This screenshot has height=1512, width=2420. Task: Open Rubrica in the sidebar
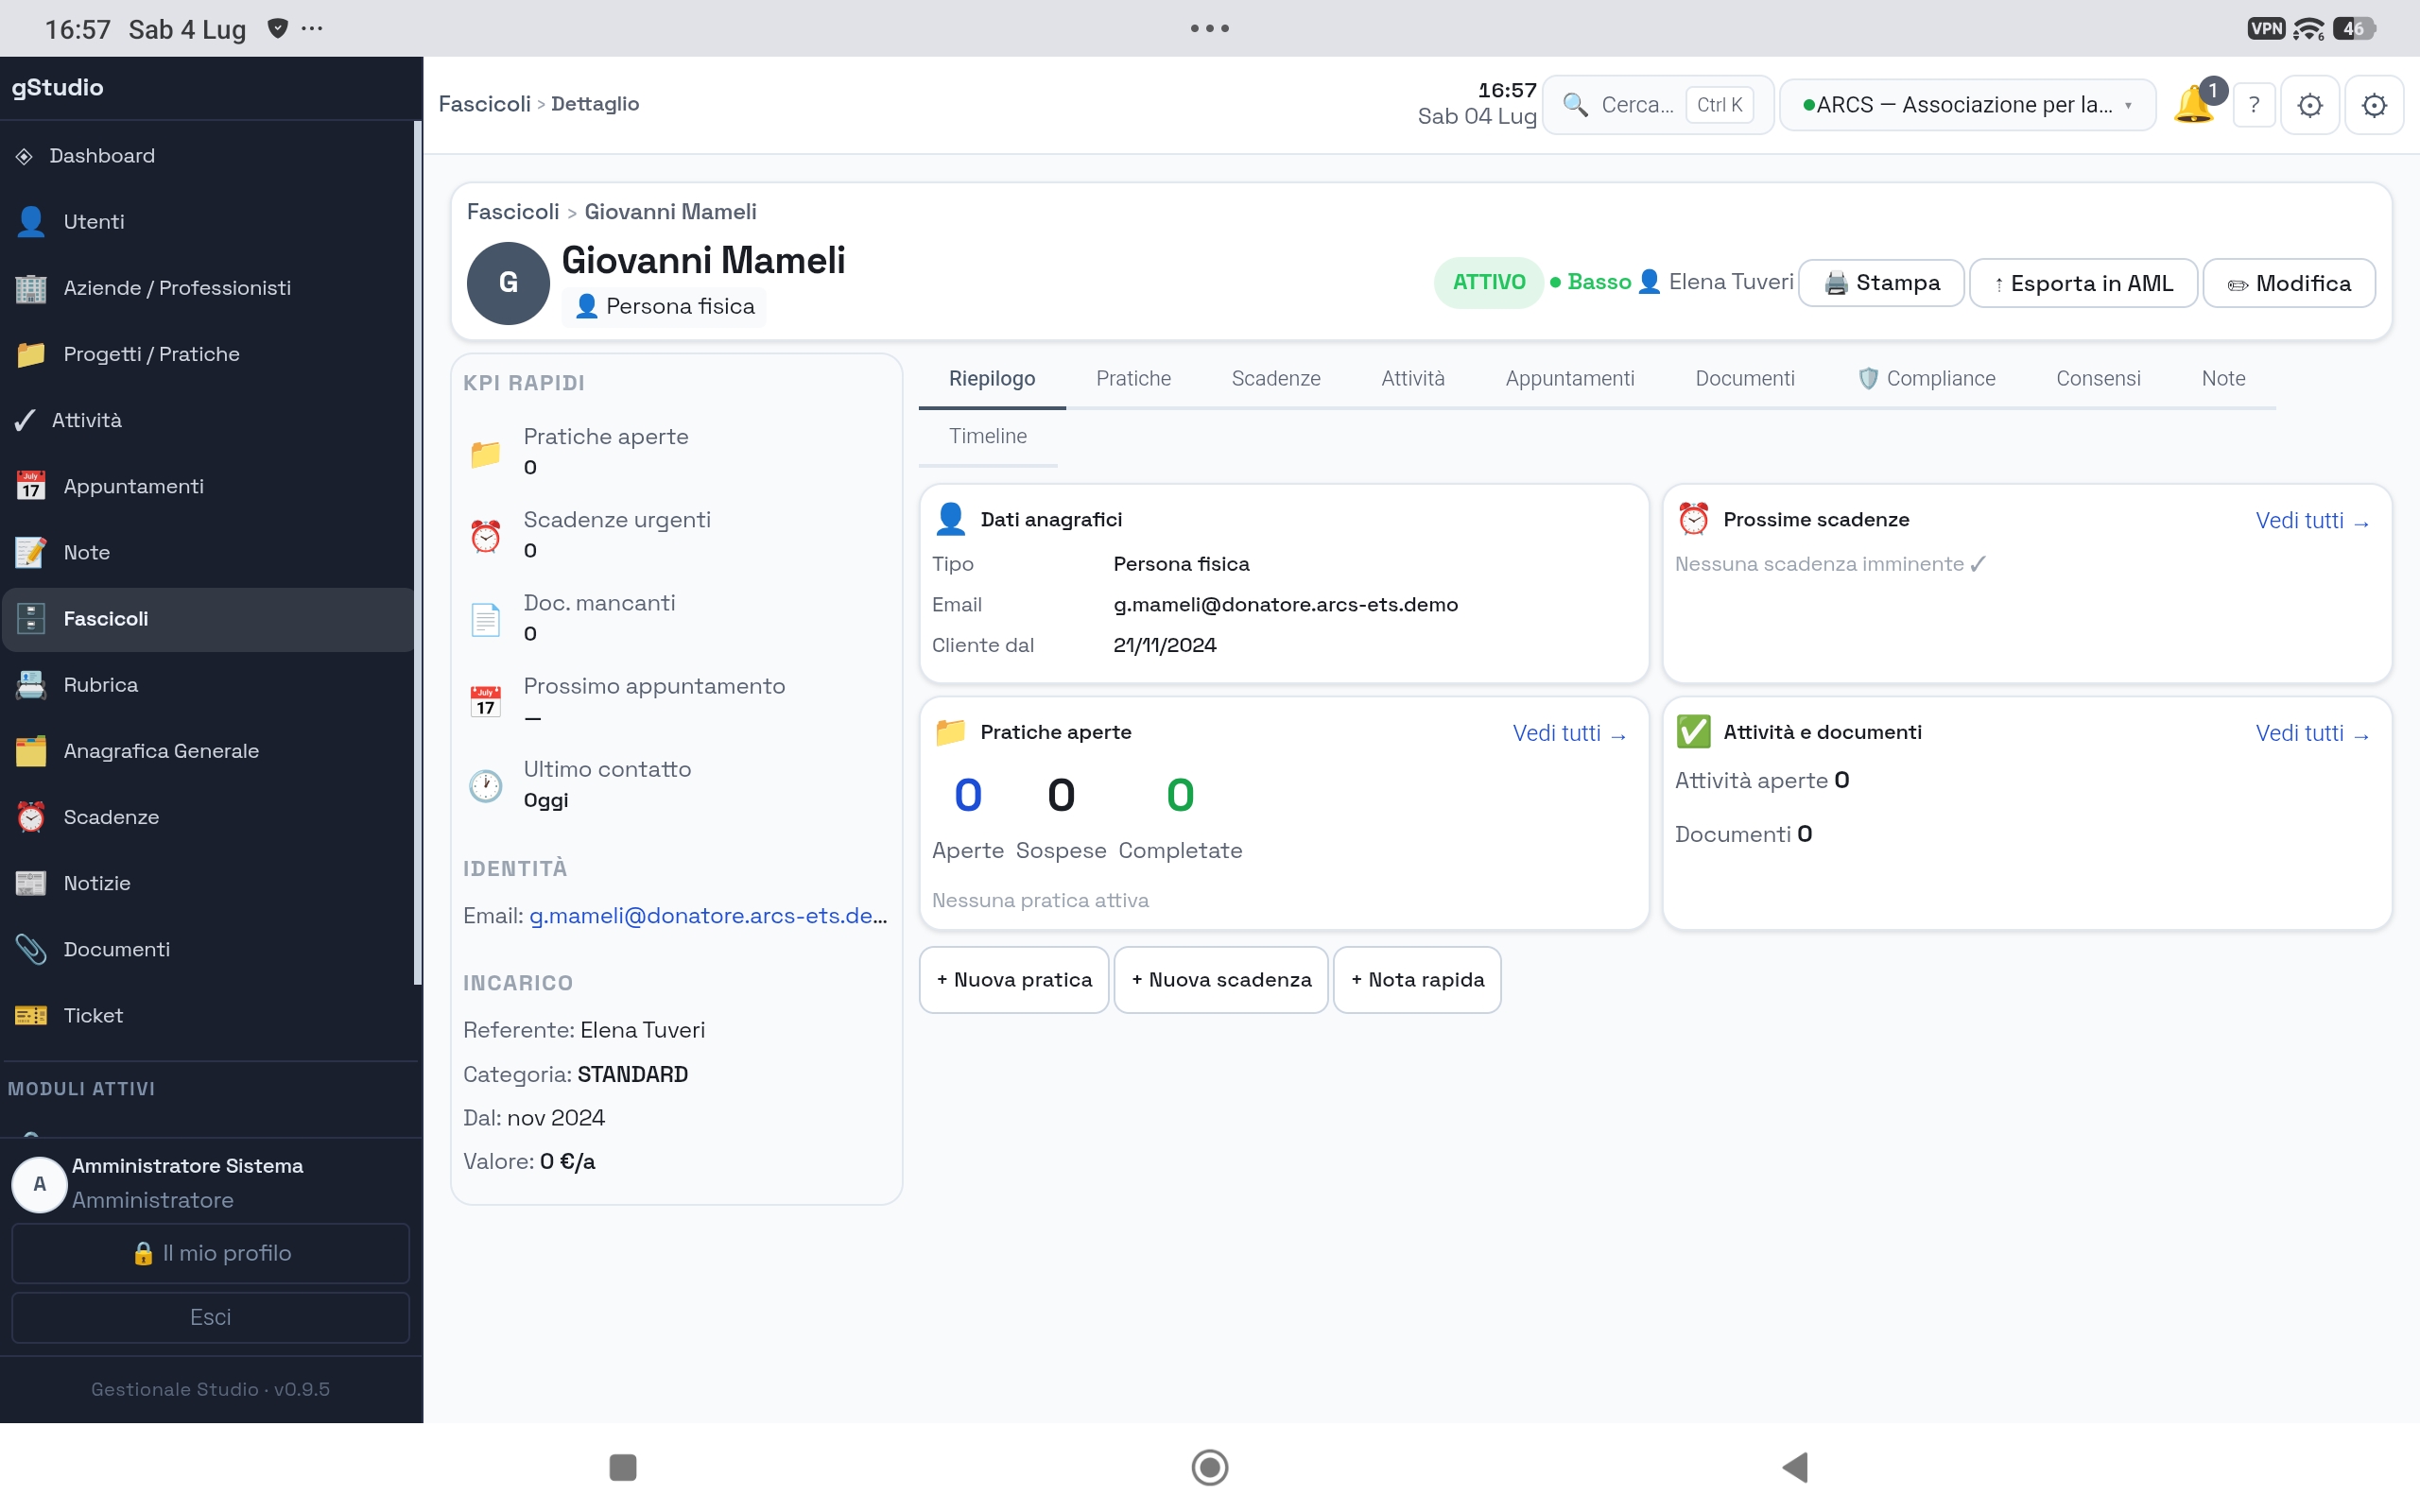point(207,685)
